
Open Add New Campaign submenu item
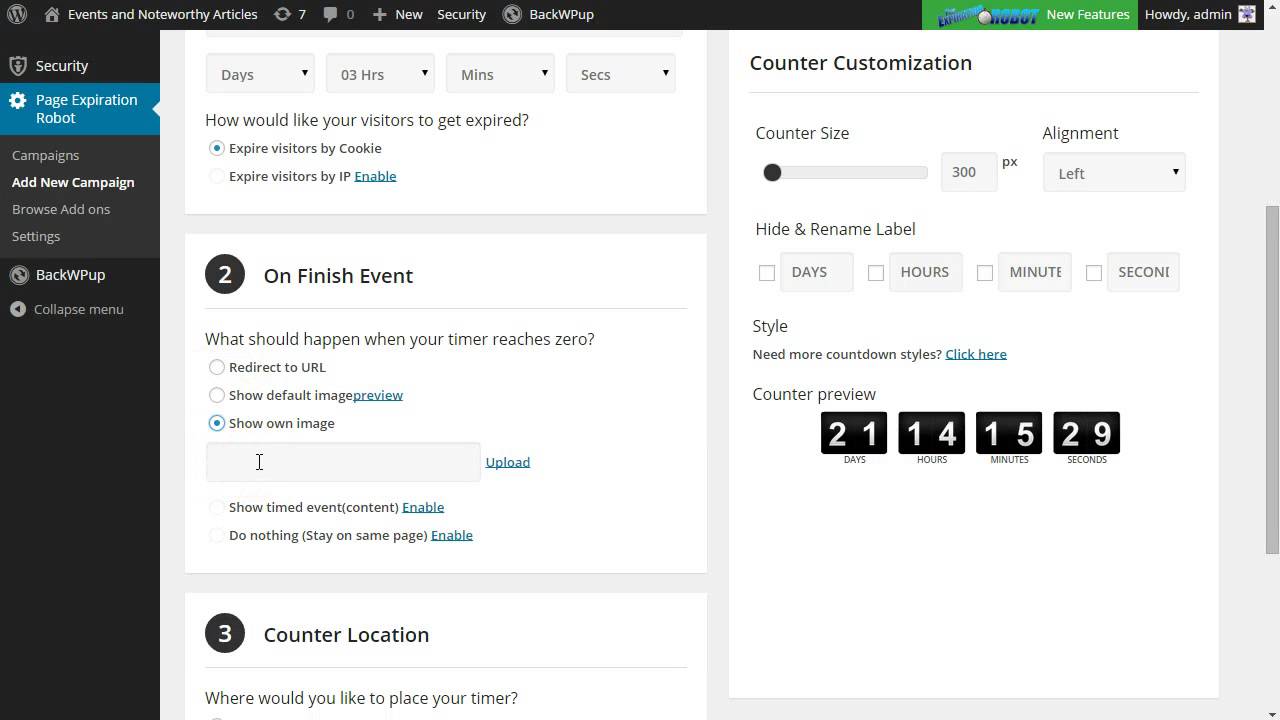click(73, 182)
